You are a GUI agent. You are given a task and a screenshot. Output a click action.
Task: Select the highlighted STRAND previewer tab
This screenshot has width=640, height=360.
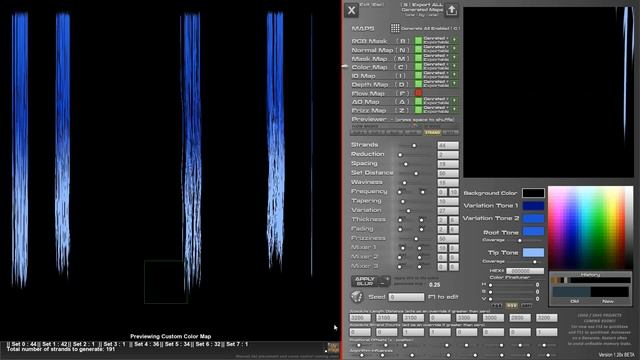click(432, 133)
